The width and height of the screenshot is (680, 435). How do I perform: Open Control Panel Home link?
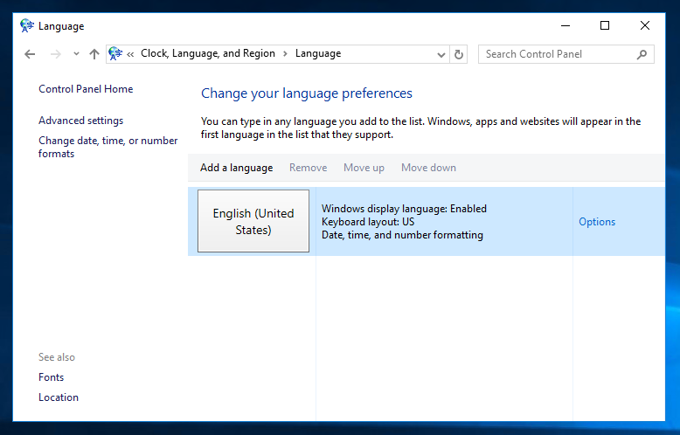(x=86, y=89)
